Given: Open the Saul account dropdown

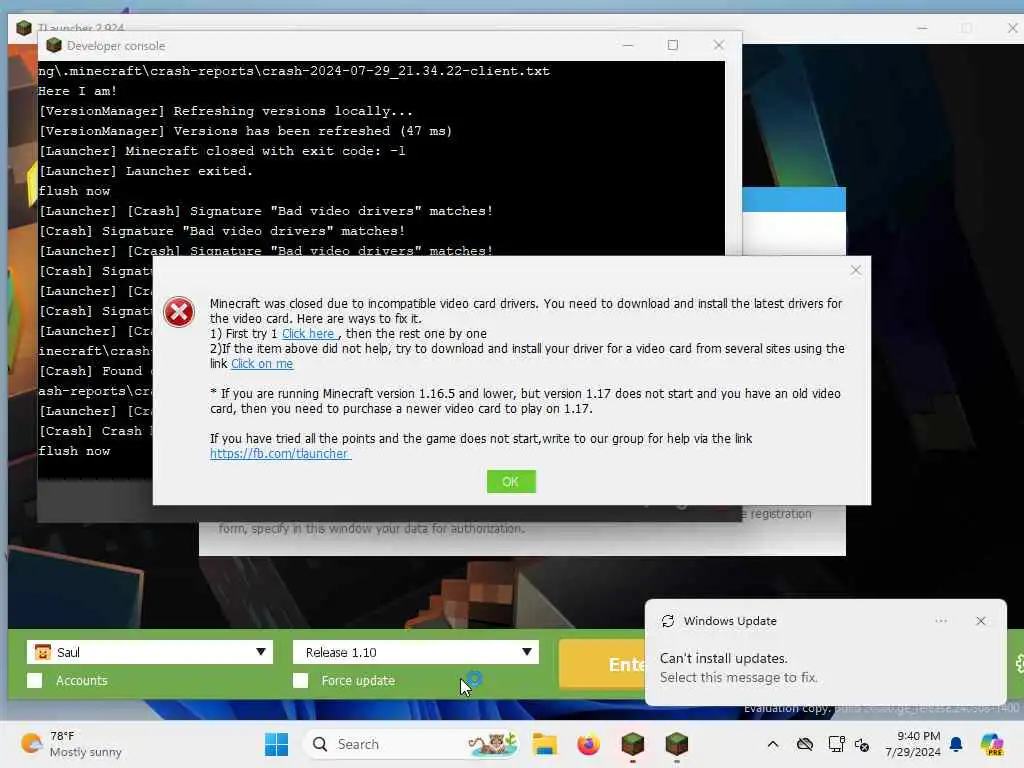Looking at the screenshot, I should pyautogui.click(x=150, y=652).
